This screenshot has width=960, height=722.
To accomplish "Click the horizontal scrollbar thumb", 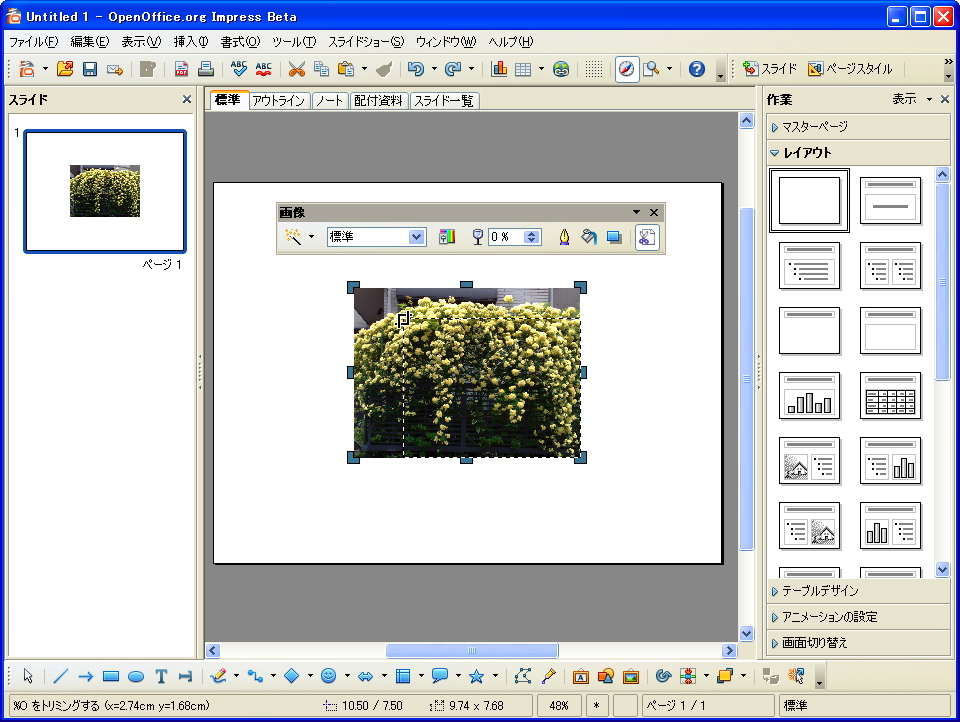I will click(x=471, y=650).
